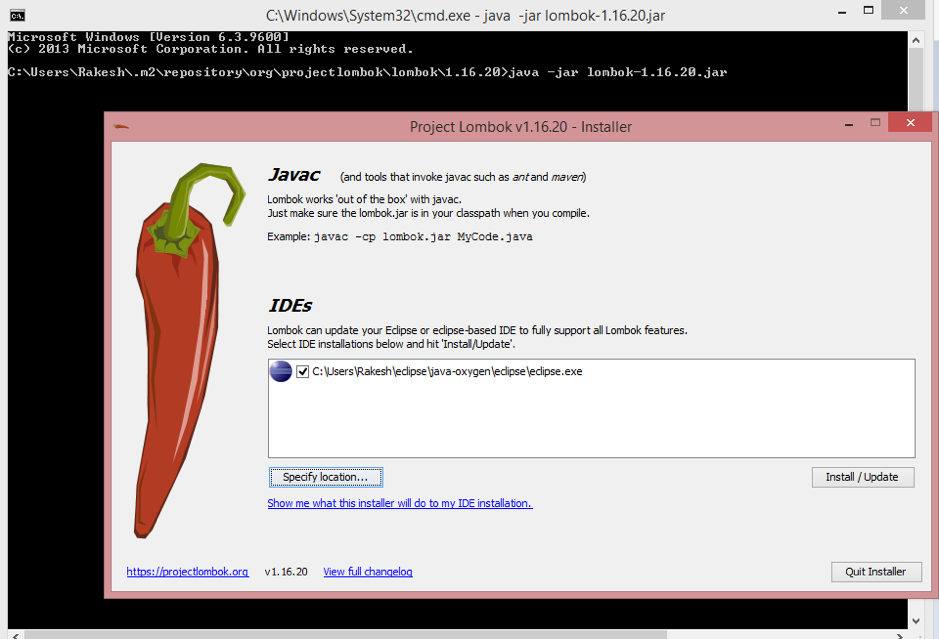Viewport: 939px width, 639px height.
Task: Click the IDEs heading
Action: pyautogui.click(x=290, y=305)
